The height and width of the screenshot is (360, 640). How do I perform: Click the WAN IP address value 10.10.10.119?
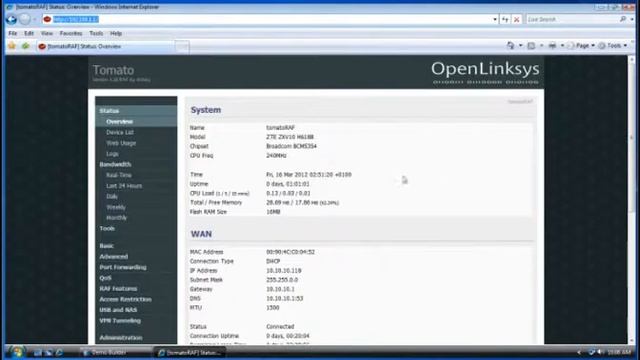coord(284,271)
